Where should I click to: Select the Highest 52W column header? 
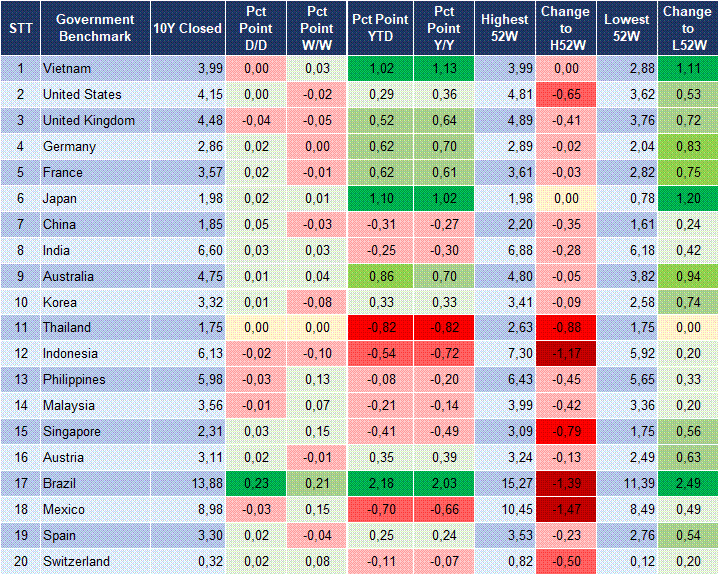point(504,28)
